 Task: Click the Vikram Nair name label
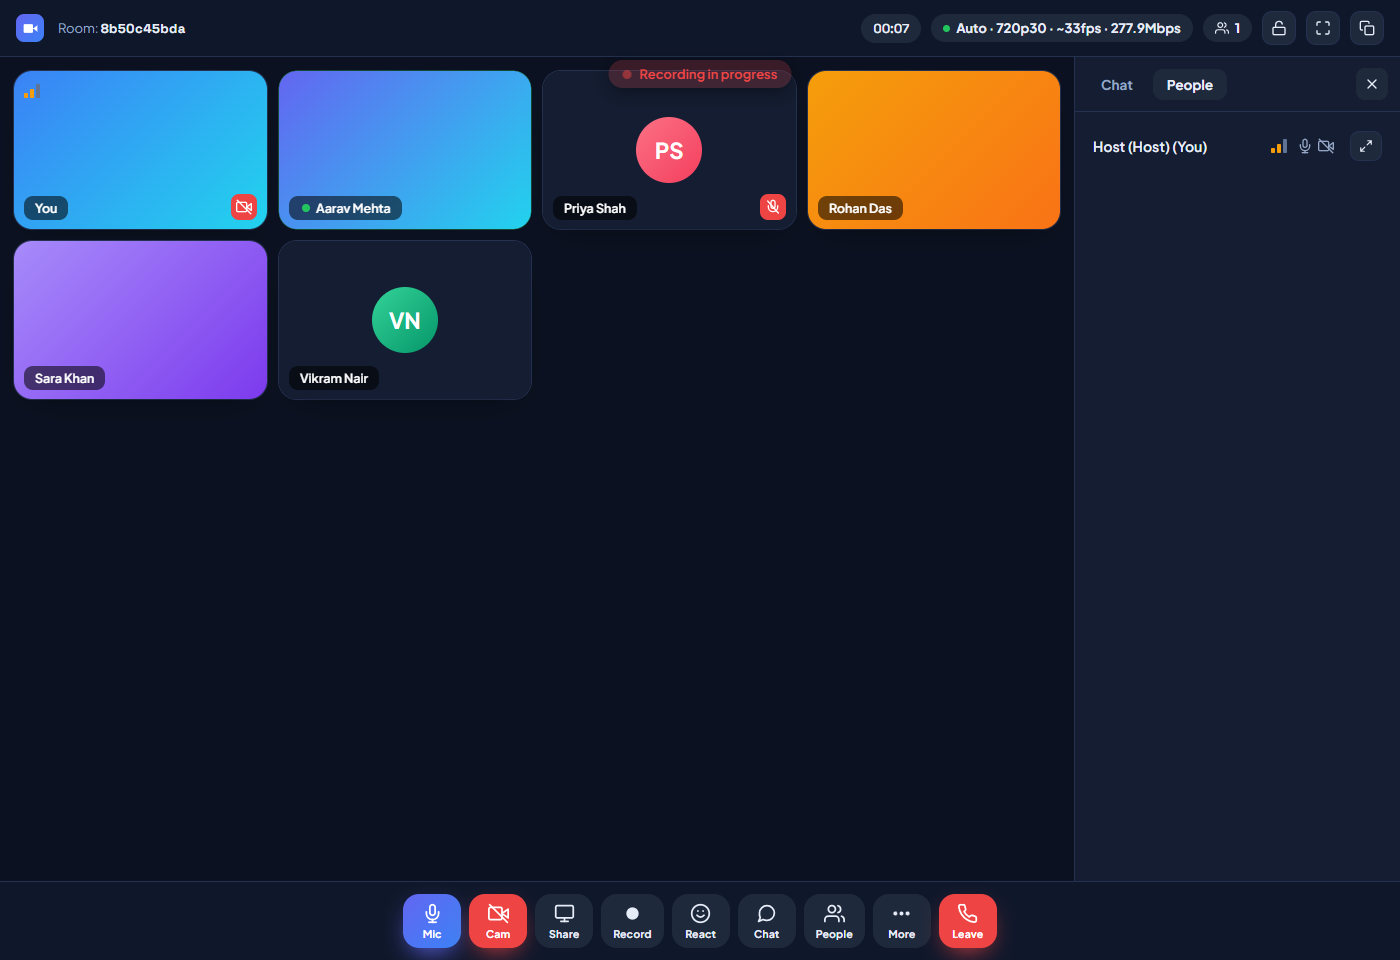[x=334, y=378]
